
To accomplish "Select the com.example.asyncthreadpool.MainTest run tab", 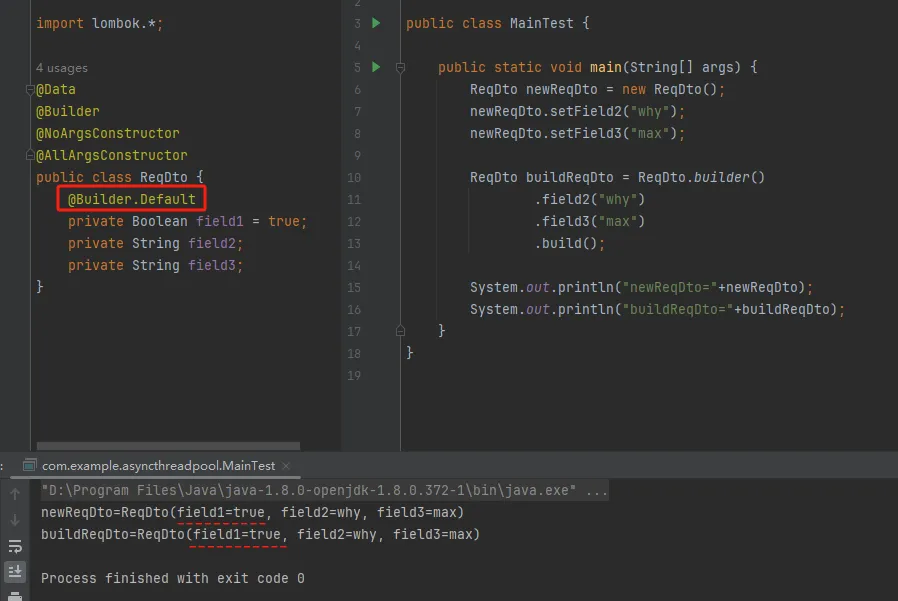I will 158,466.
